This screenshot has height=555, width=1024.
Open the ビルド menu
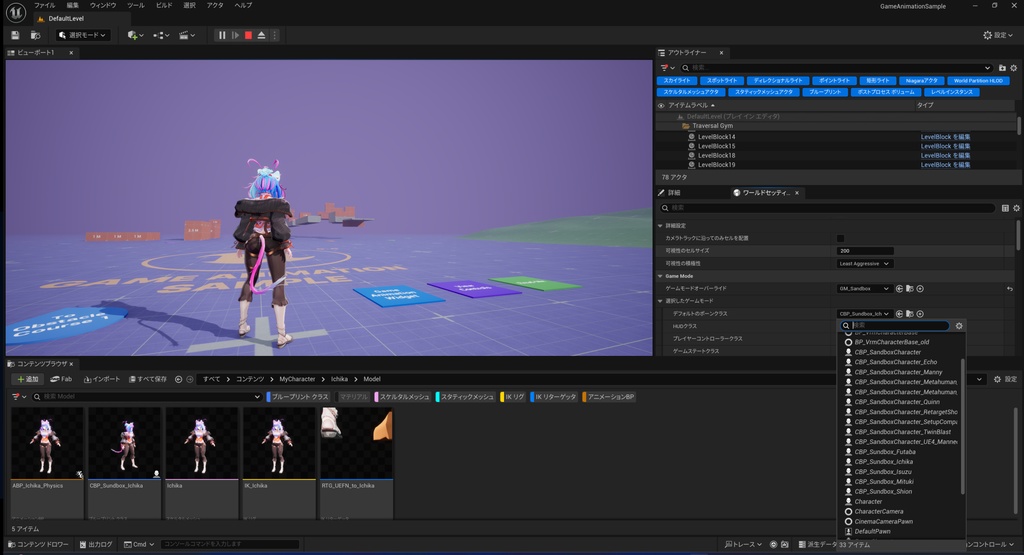coord(164,5)
